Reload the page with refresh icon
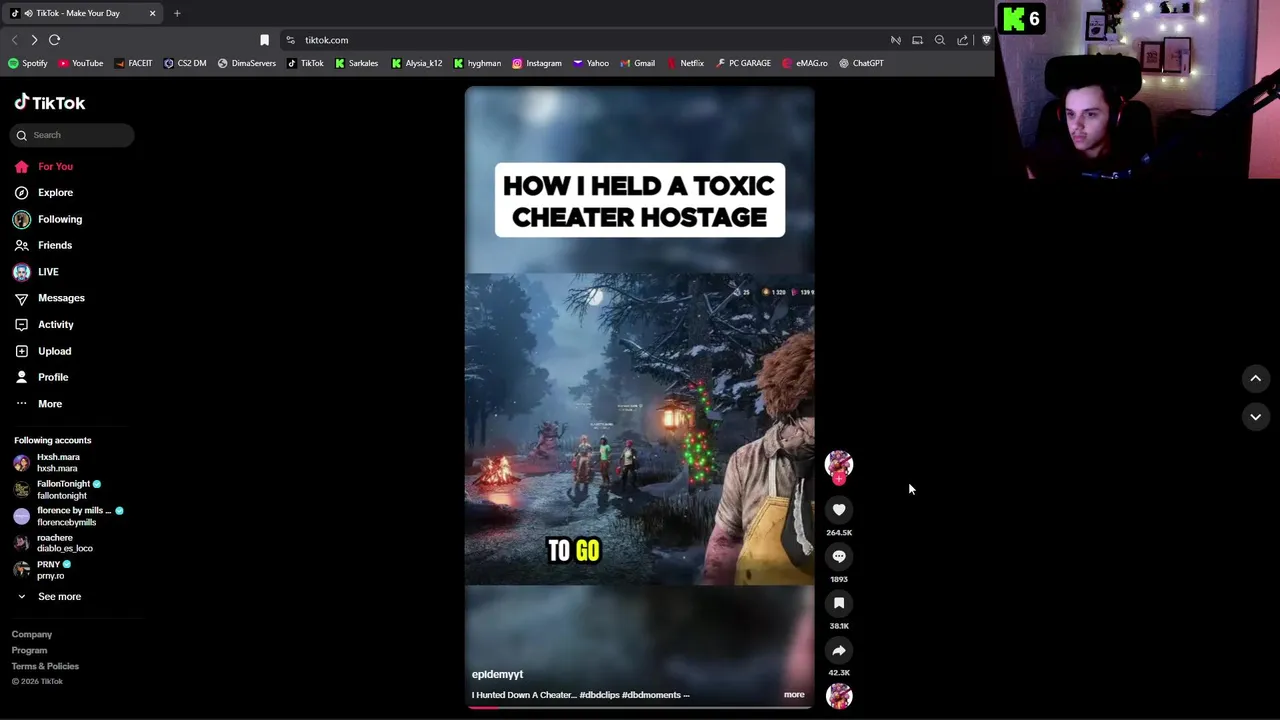1280x720 pixels. pyautogui.click(x=54, y=40)
